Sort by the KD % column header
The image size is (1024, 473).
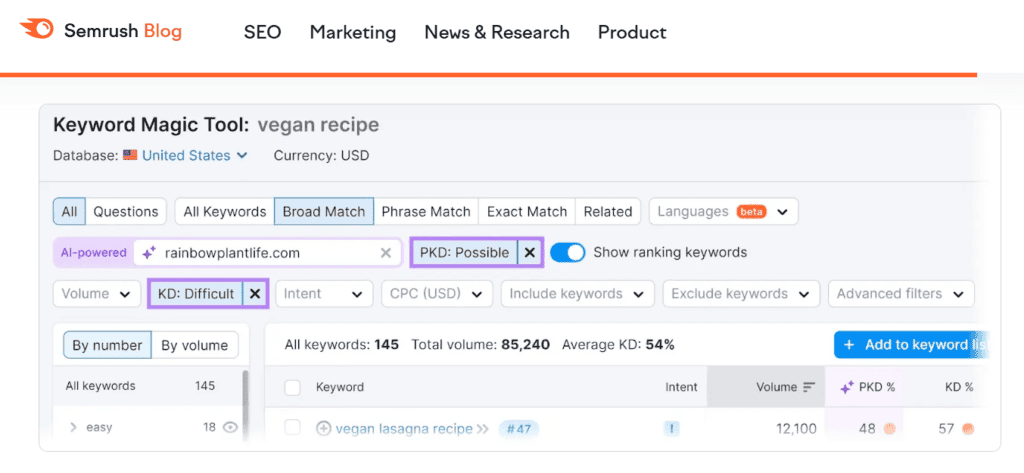959,387
